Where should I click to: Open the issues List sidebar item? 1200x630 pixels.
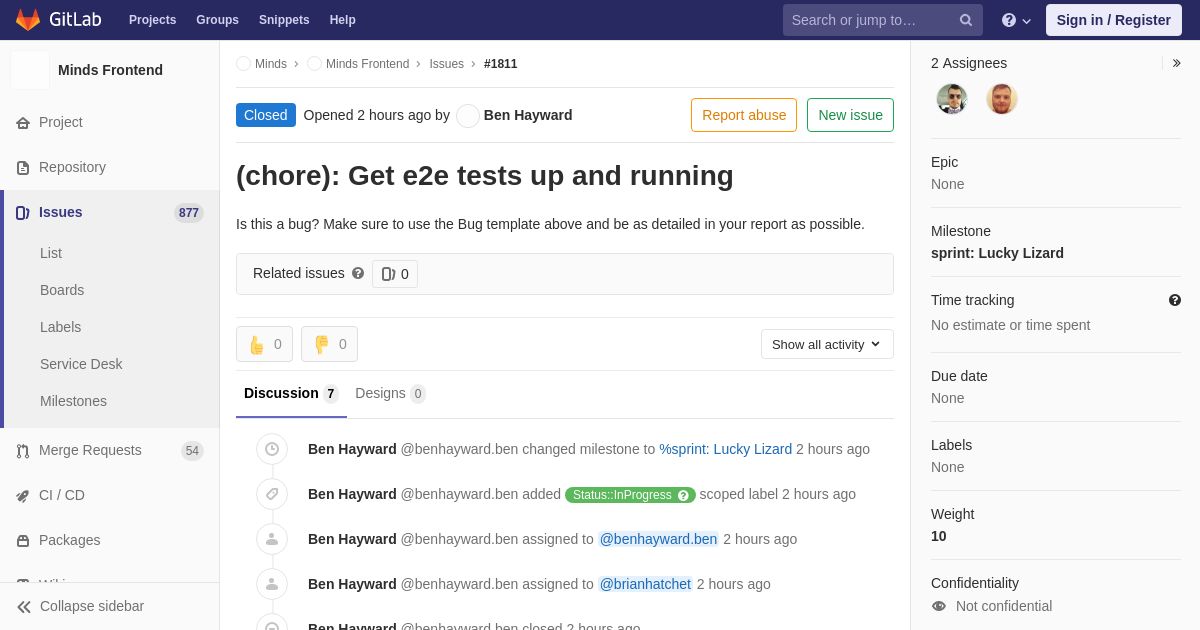click(x=51, y=253)
